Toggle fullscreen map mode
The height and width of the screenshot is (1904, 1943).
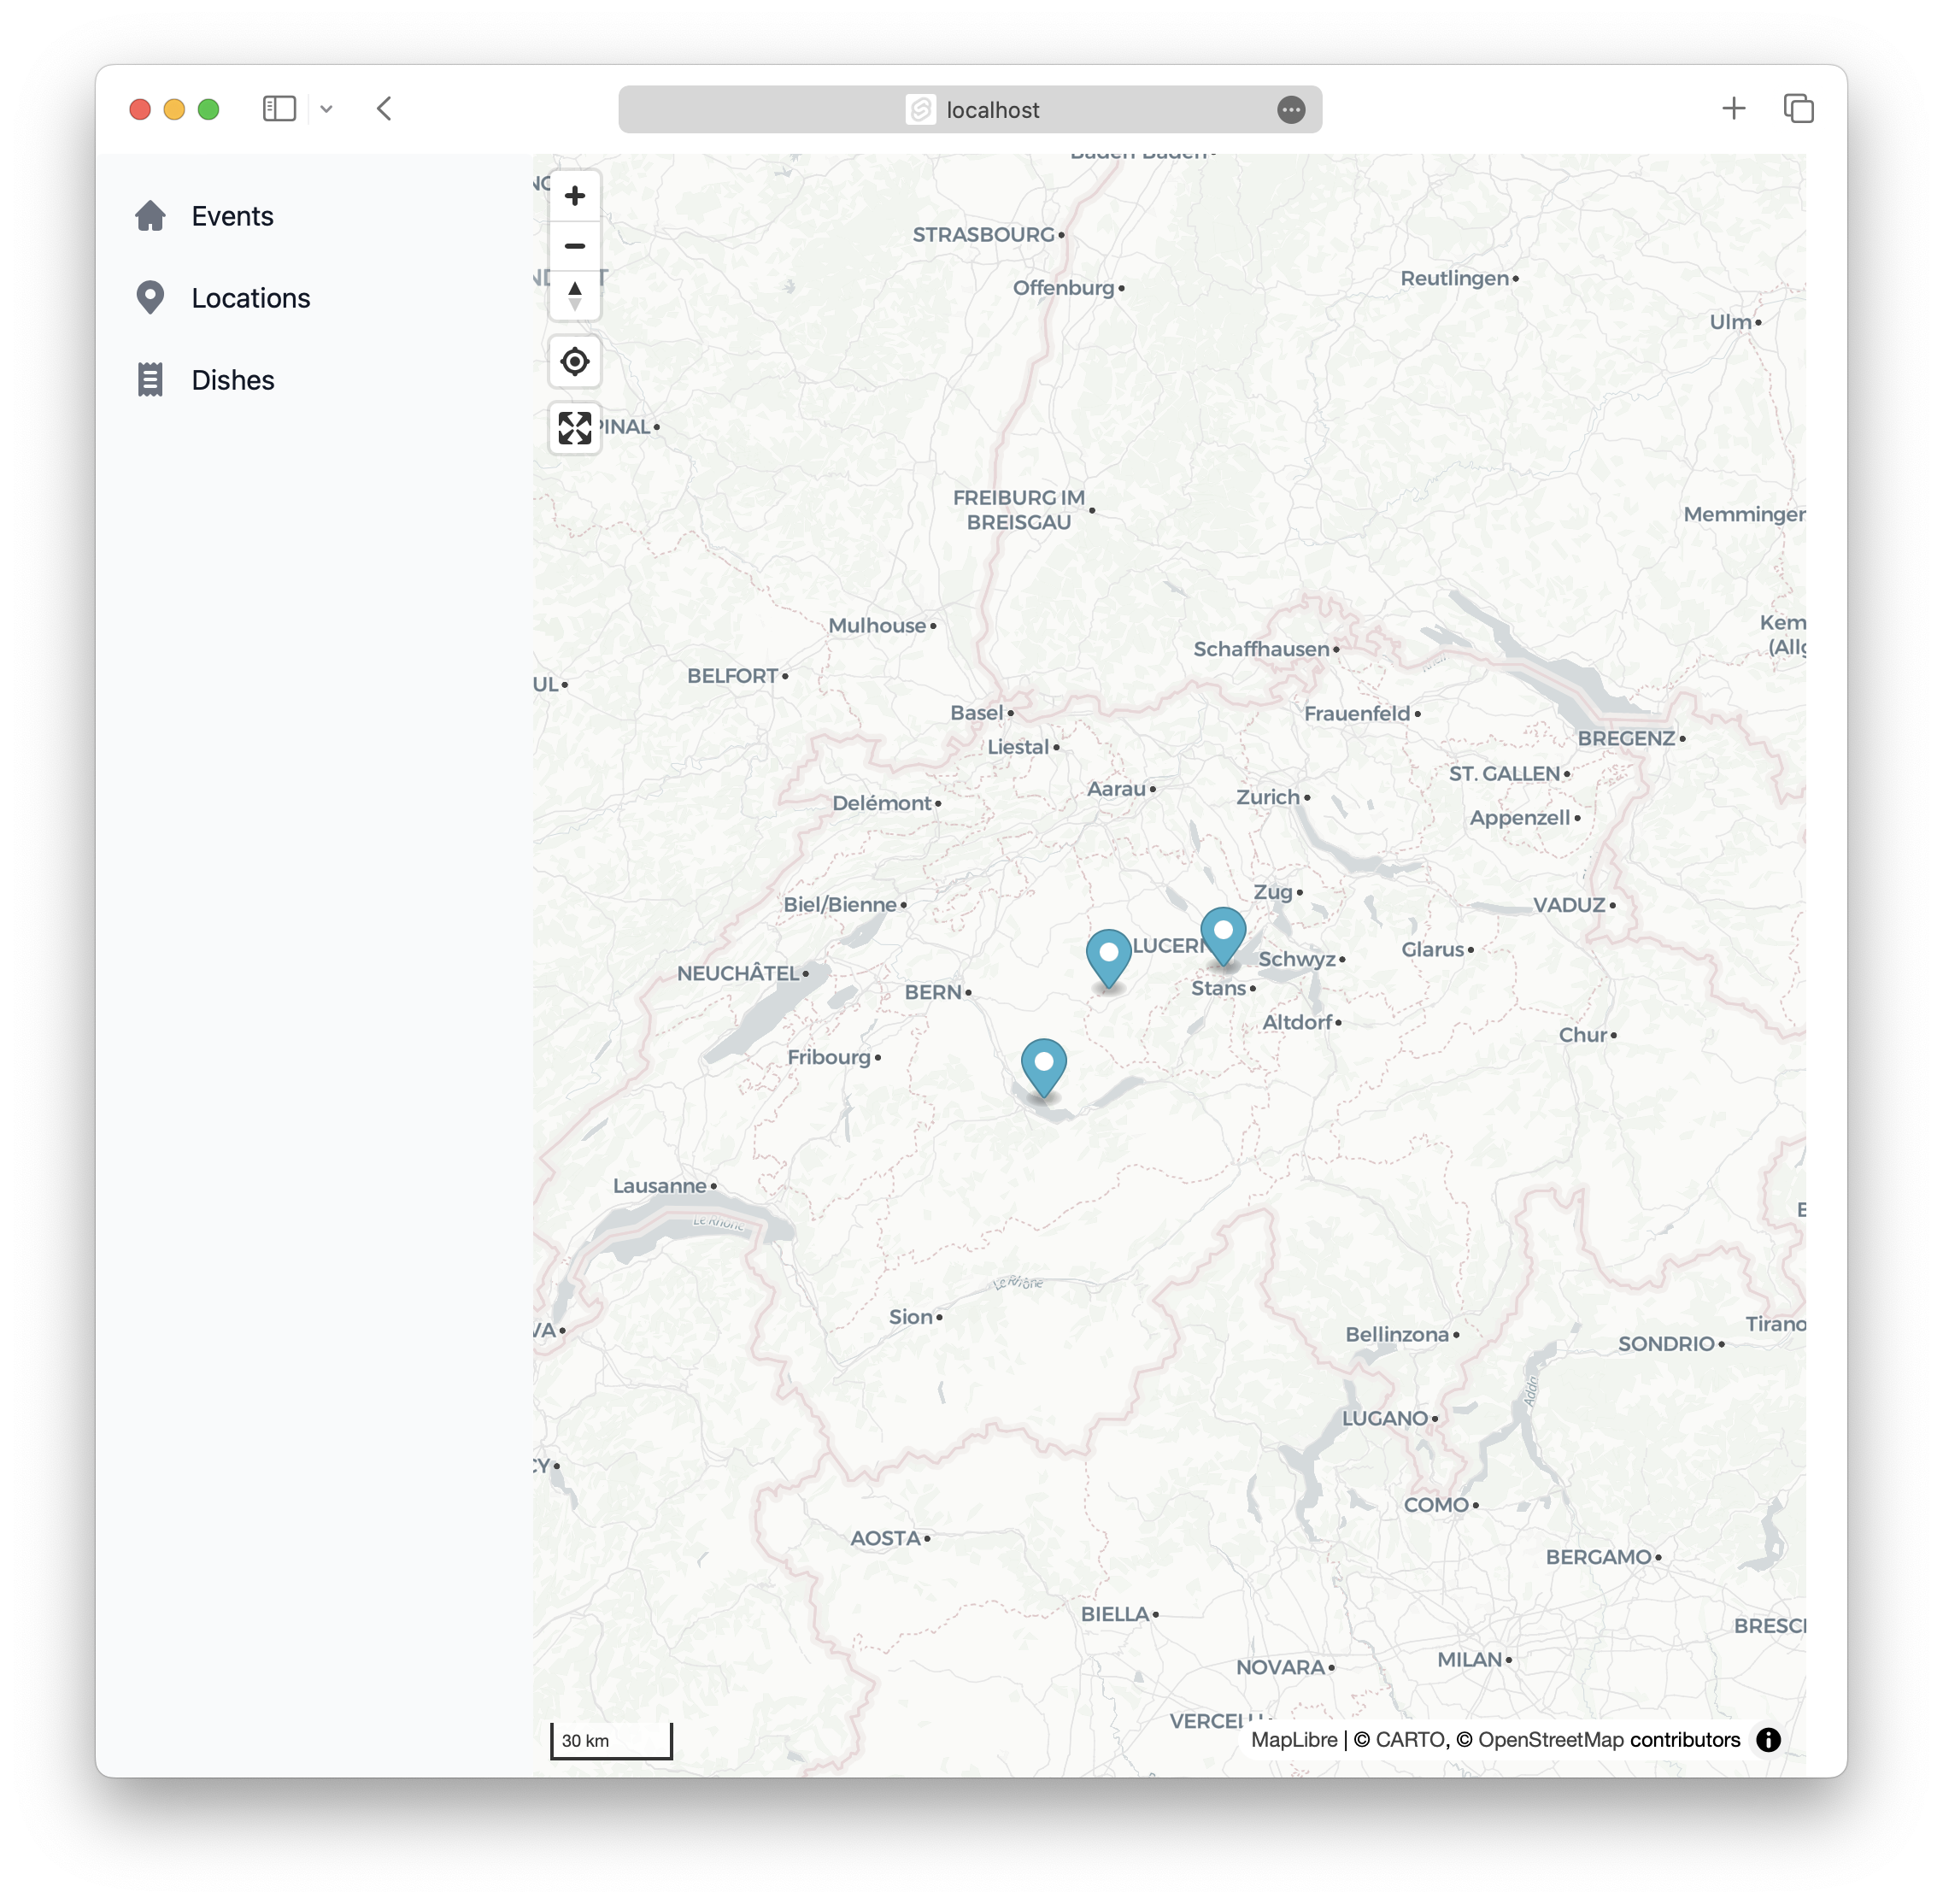[574, 428]
